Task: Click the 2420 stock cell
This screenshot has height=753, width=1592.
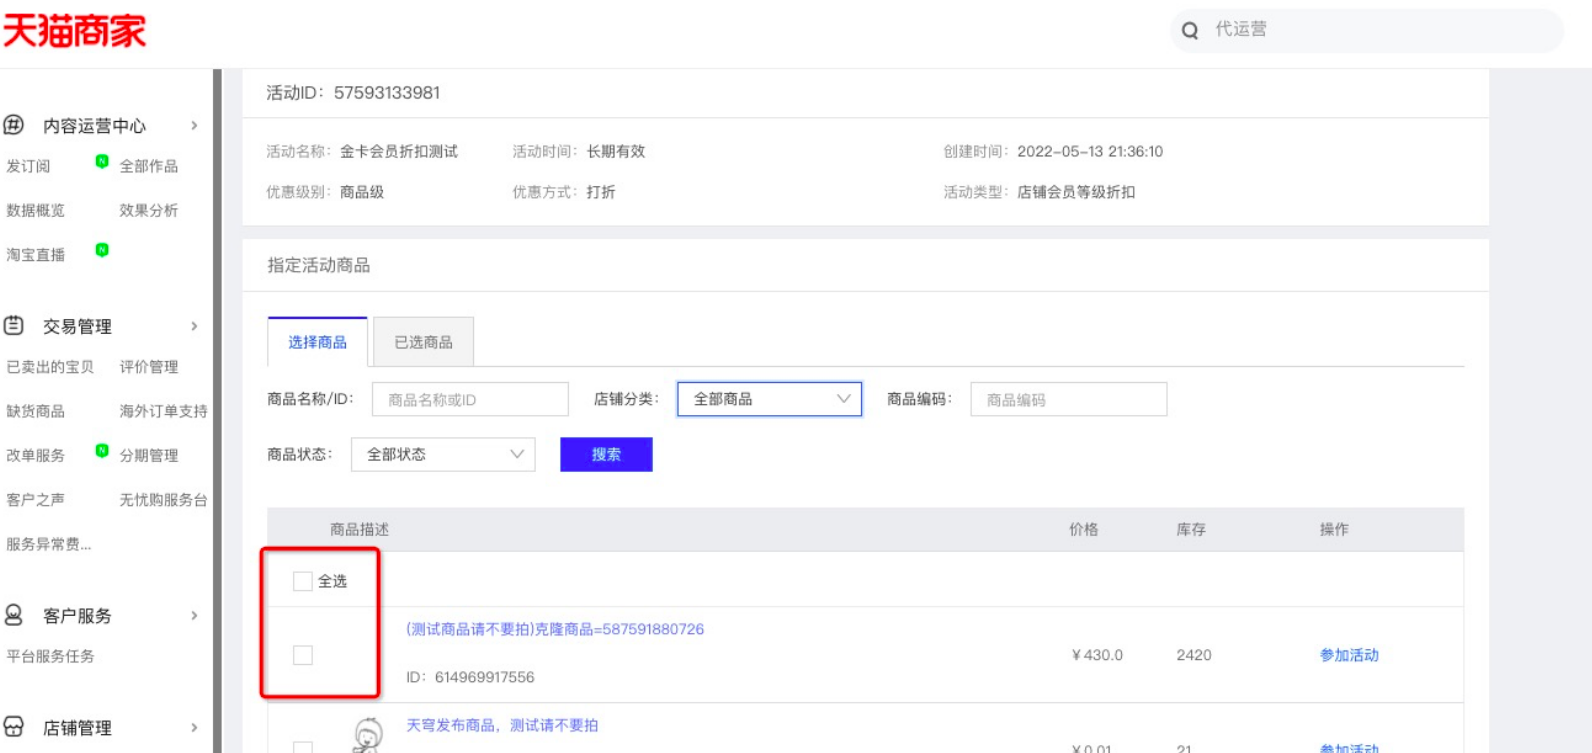Action: (1194, 655)
